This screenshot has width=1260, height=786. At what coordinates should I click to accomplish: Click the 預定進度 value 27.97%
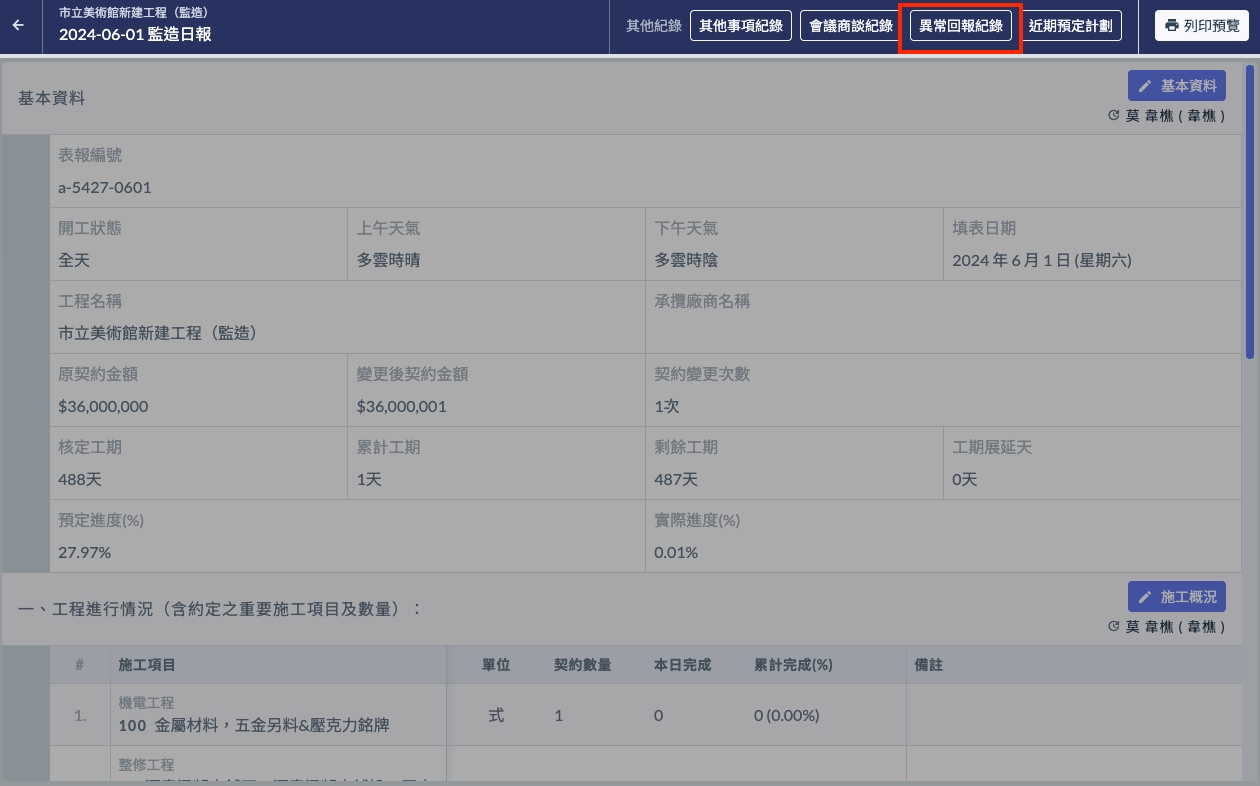tap(85, 552)
